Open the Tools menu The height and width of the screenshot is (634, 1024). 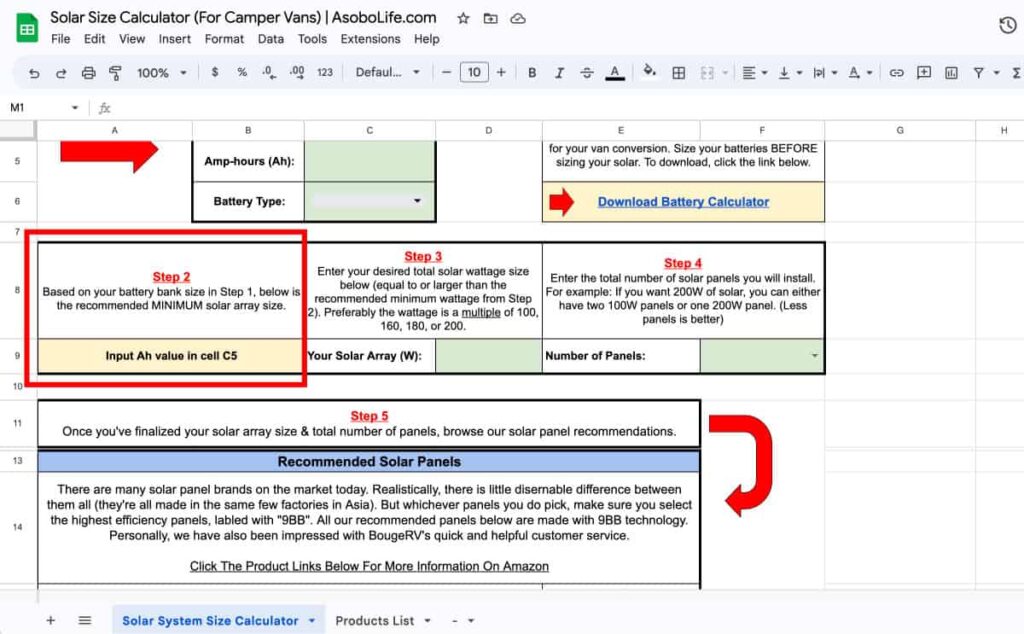pos(312,39)
